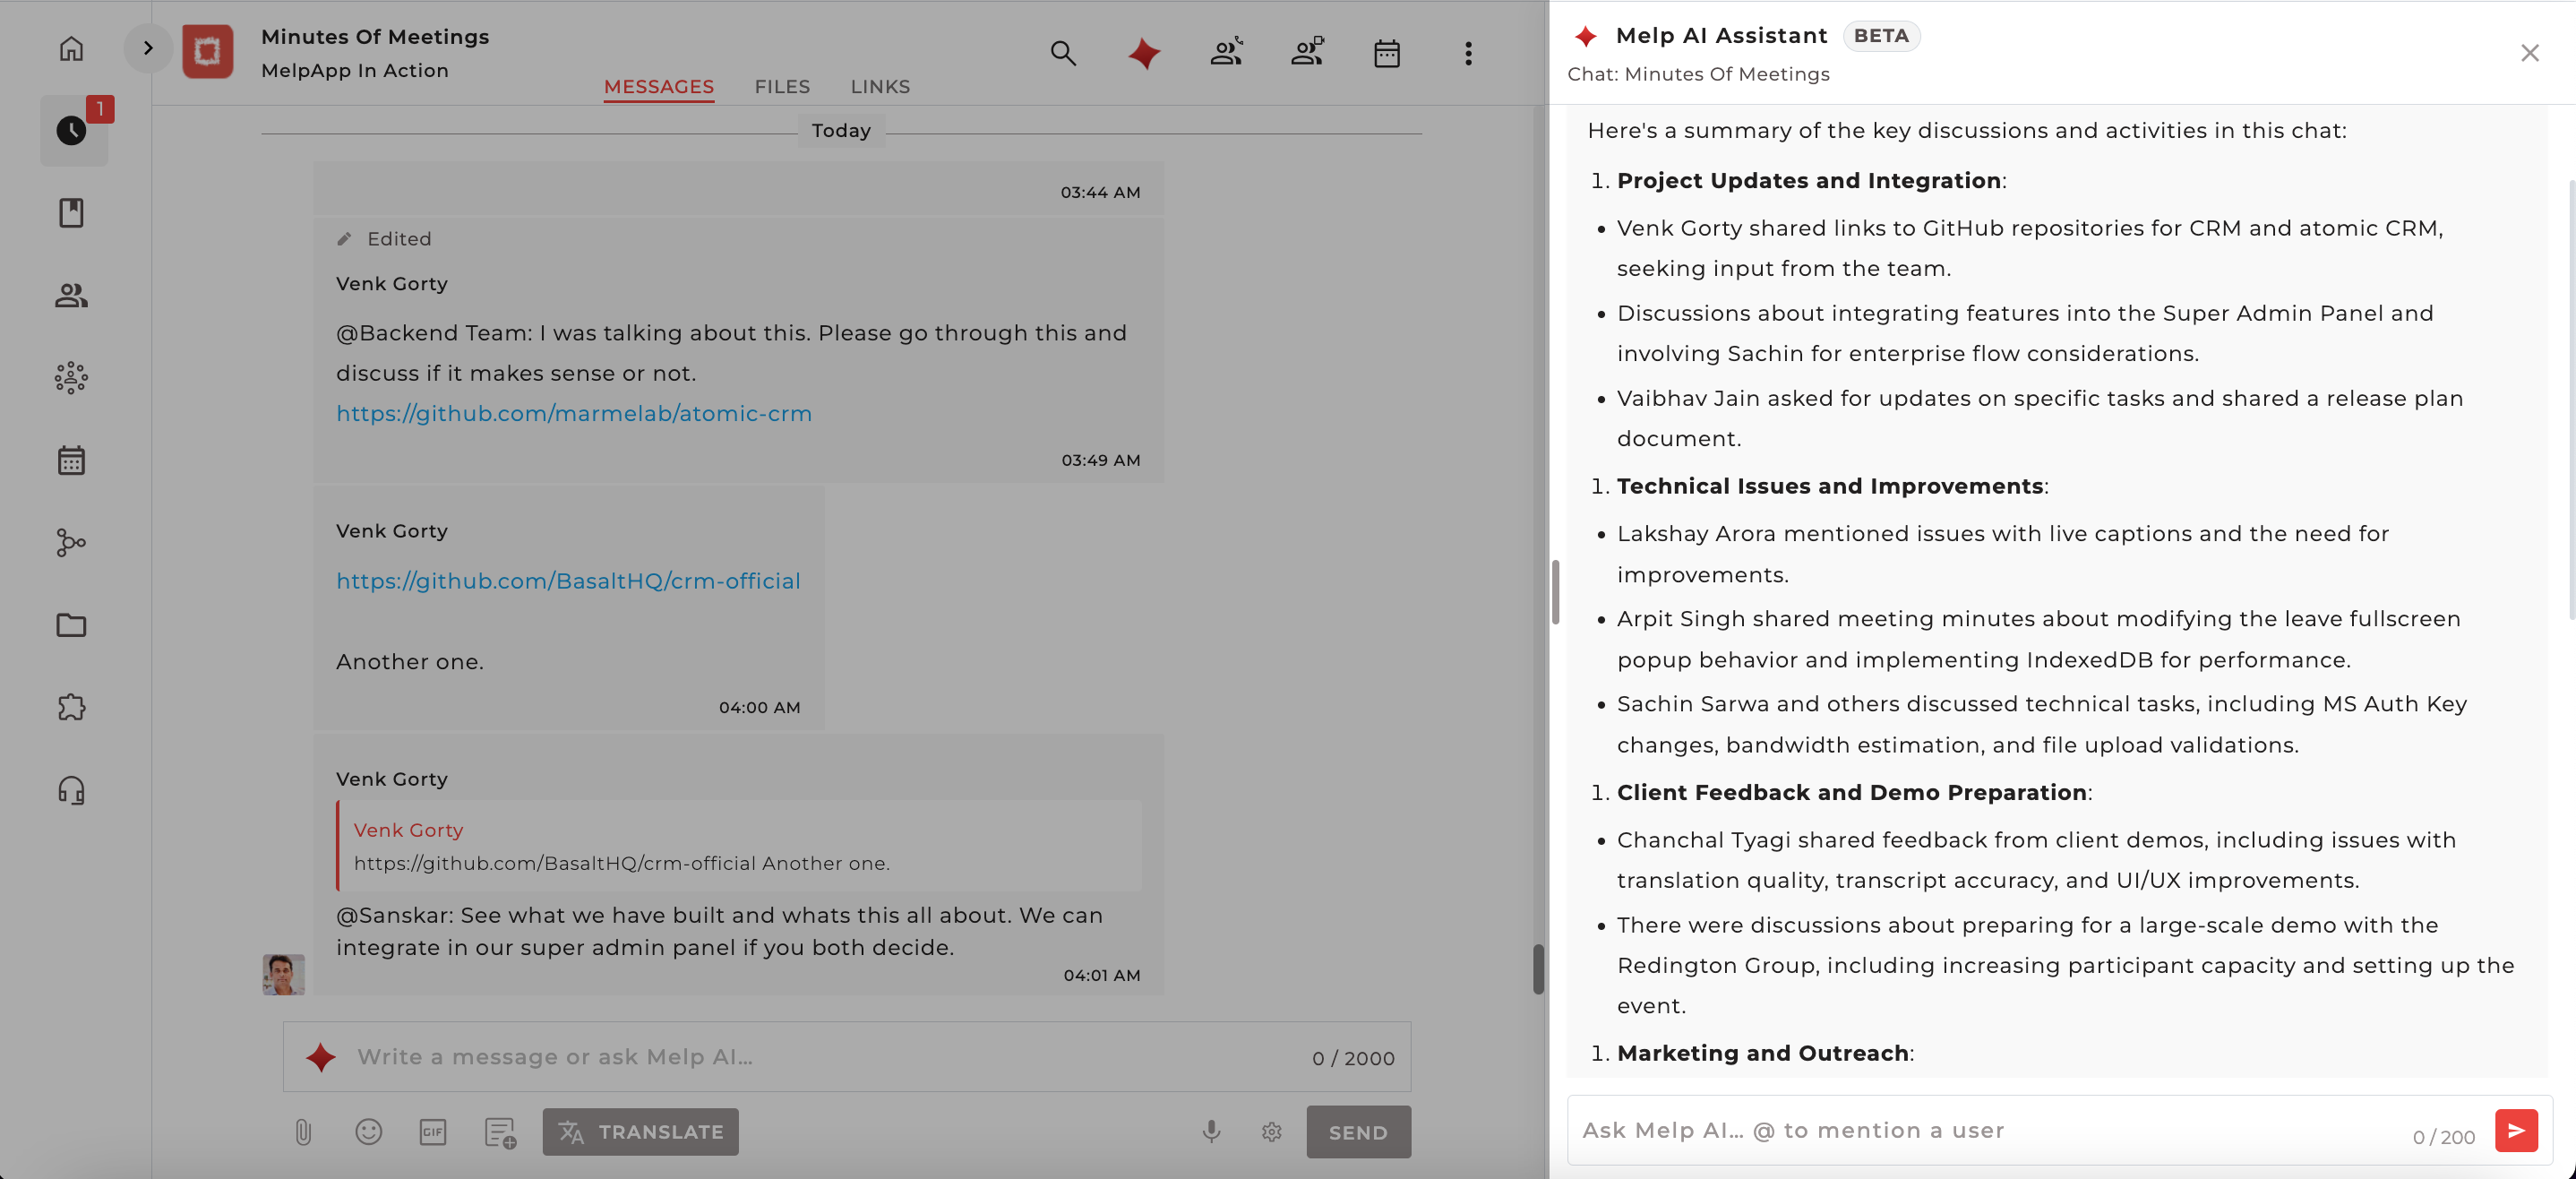The image size is (2576, 1179).
Task: Attach a file with the paperclip icon
Action: click(303, 1132)
